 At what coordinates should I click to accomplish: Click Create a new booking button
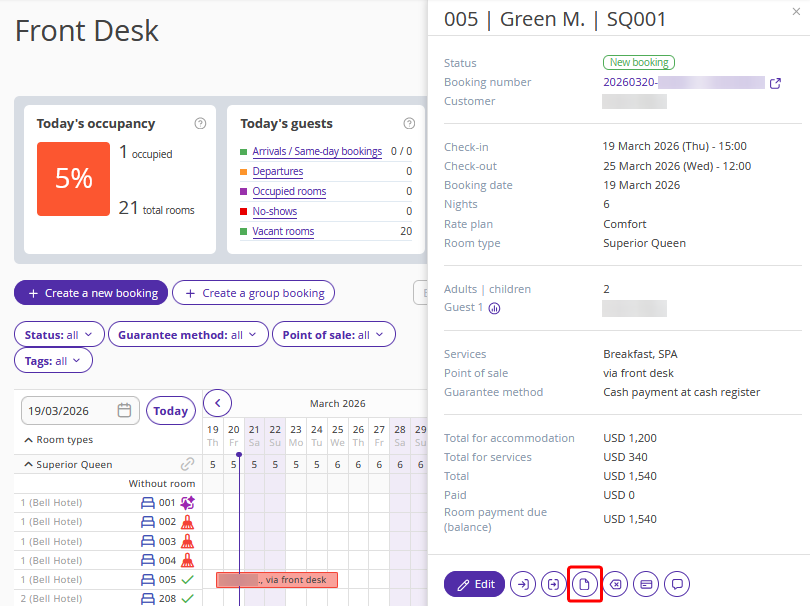91,293
